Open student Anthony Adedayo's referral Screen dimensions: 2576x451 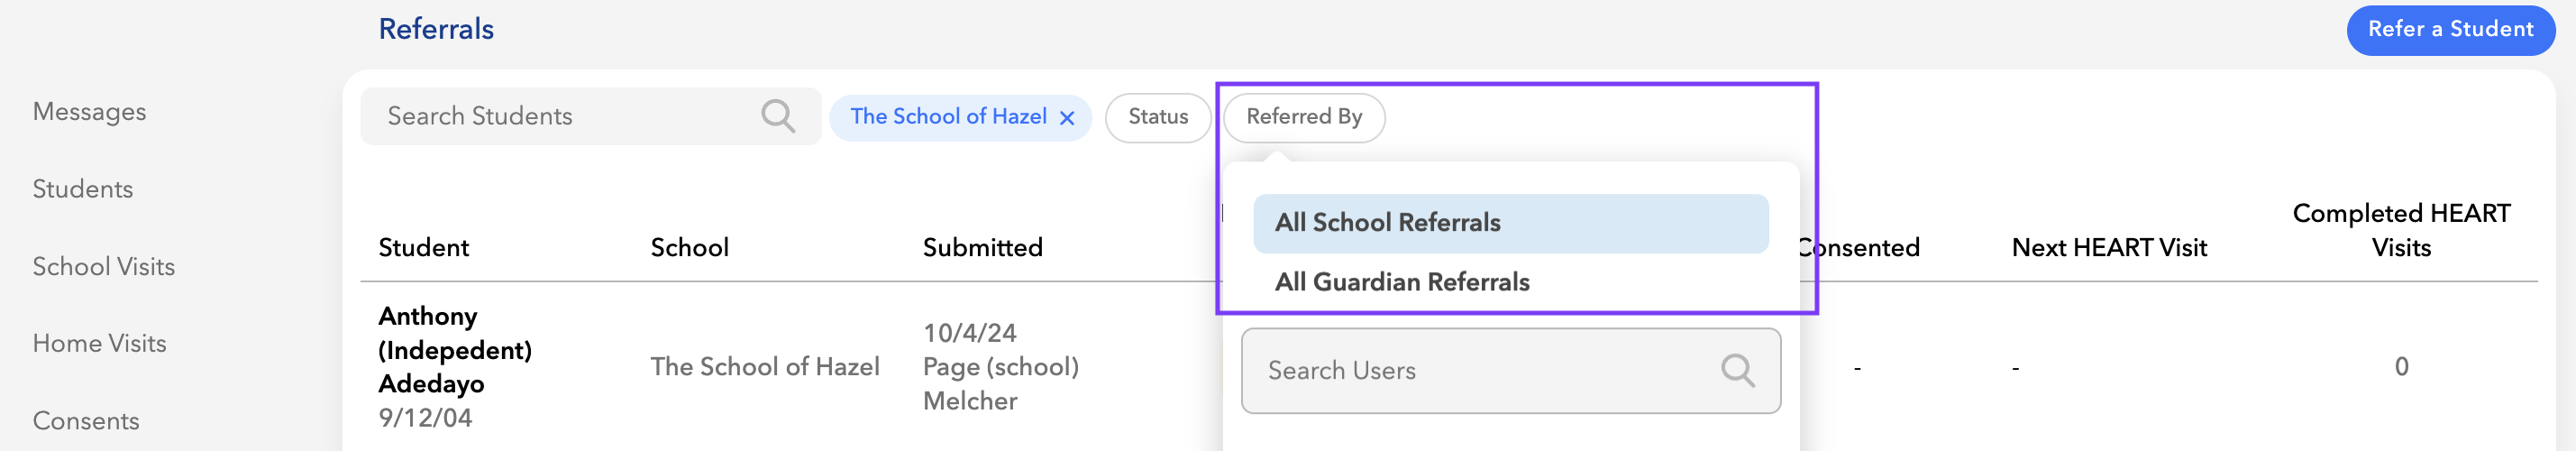[x=454, y=350]
